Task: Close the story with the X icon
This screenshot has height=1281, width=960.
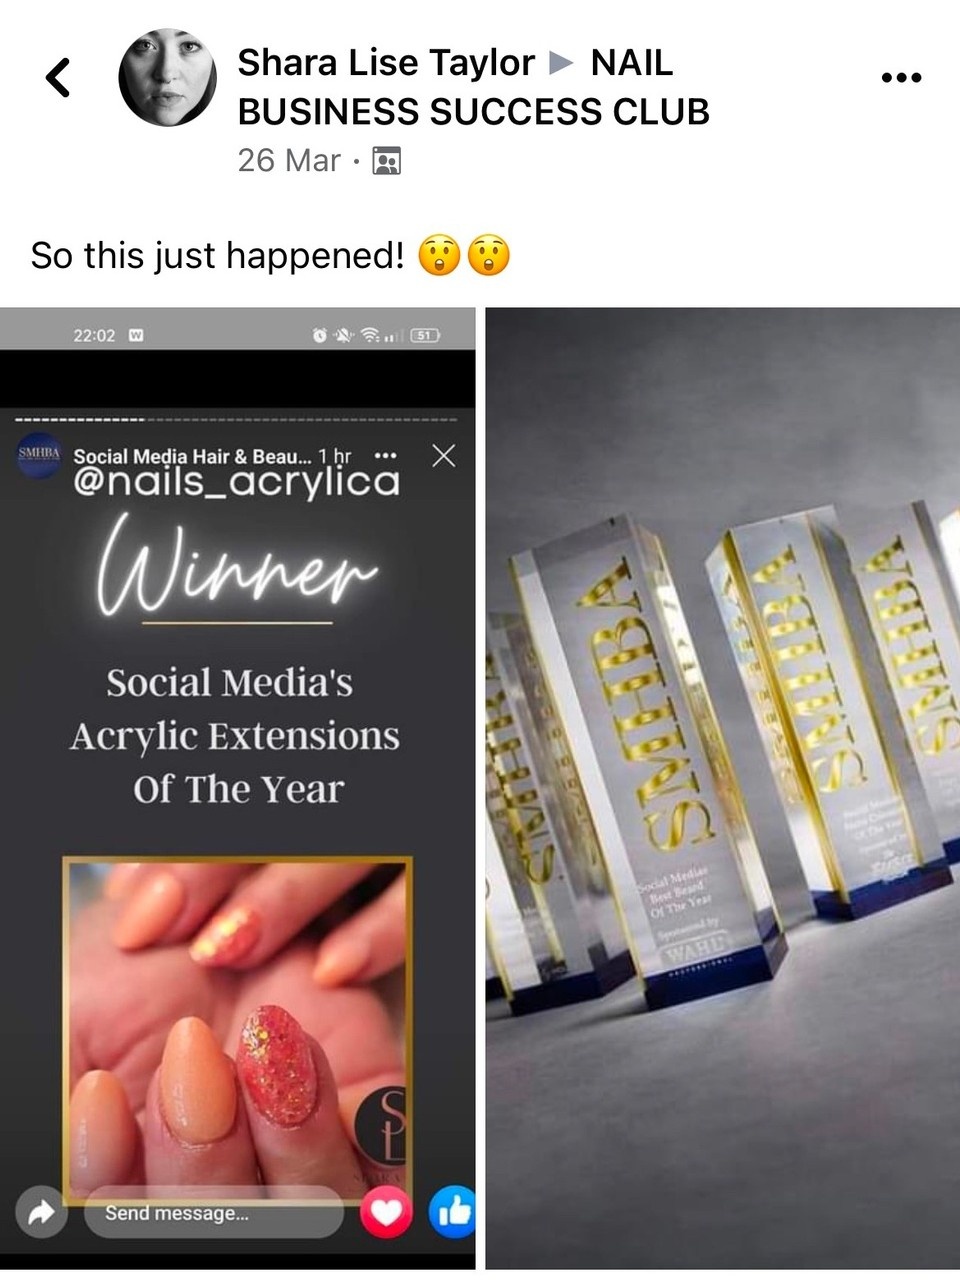Action: (443, 456)
